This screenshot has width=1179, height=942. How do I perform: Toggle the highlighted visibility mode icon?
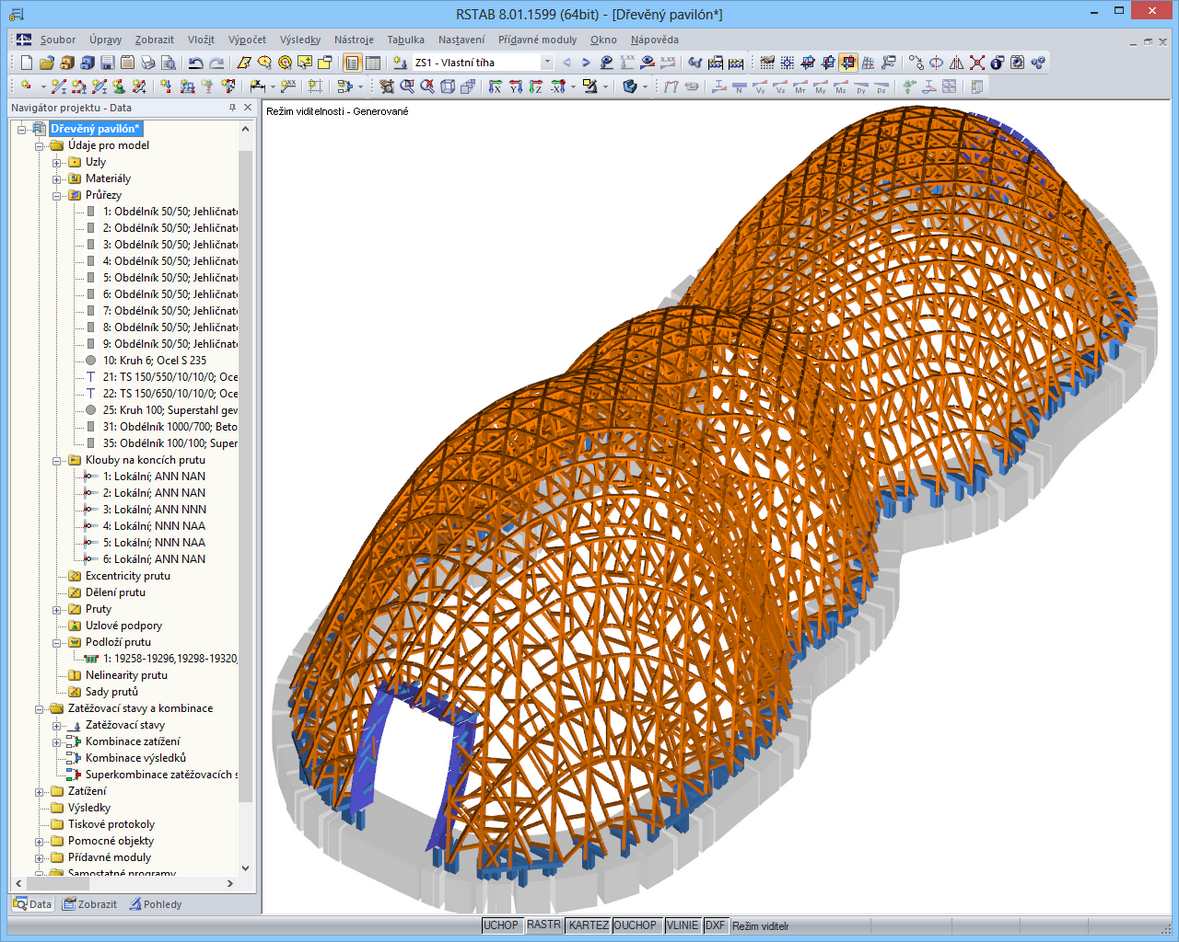point(848,62)
